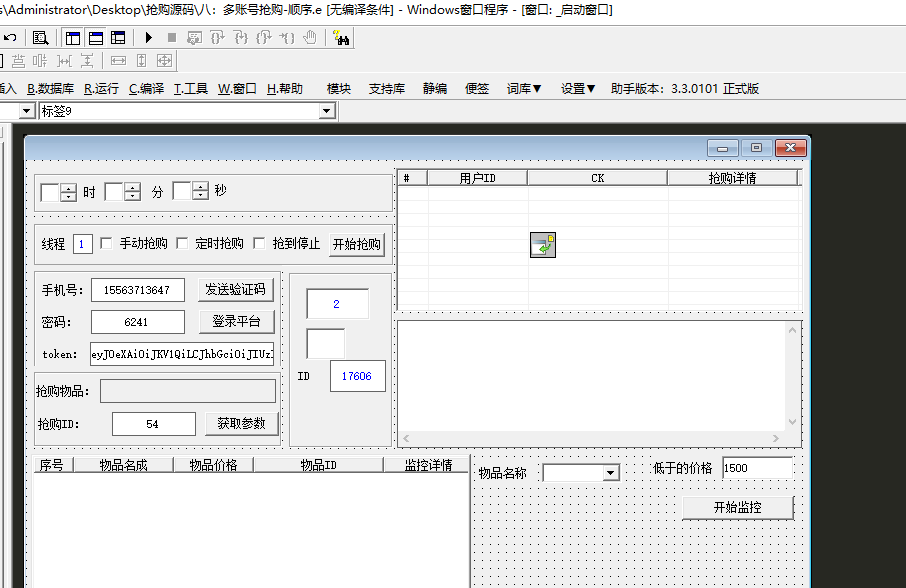Viewport: 906px width, 588px height.
Task: Click the hand breakpoint toolbar icon
Action: [310, 38]
